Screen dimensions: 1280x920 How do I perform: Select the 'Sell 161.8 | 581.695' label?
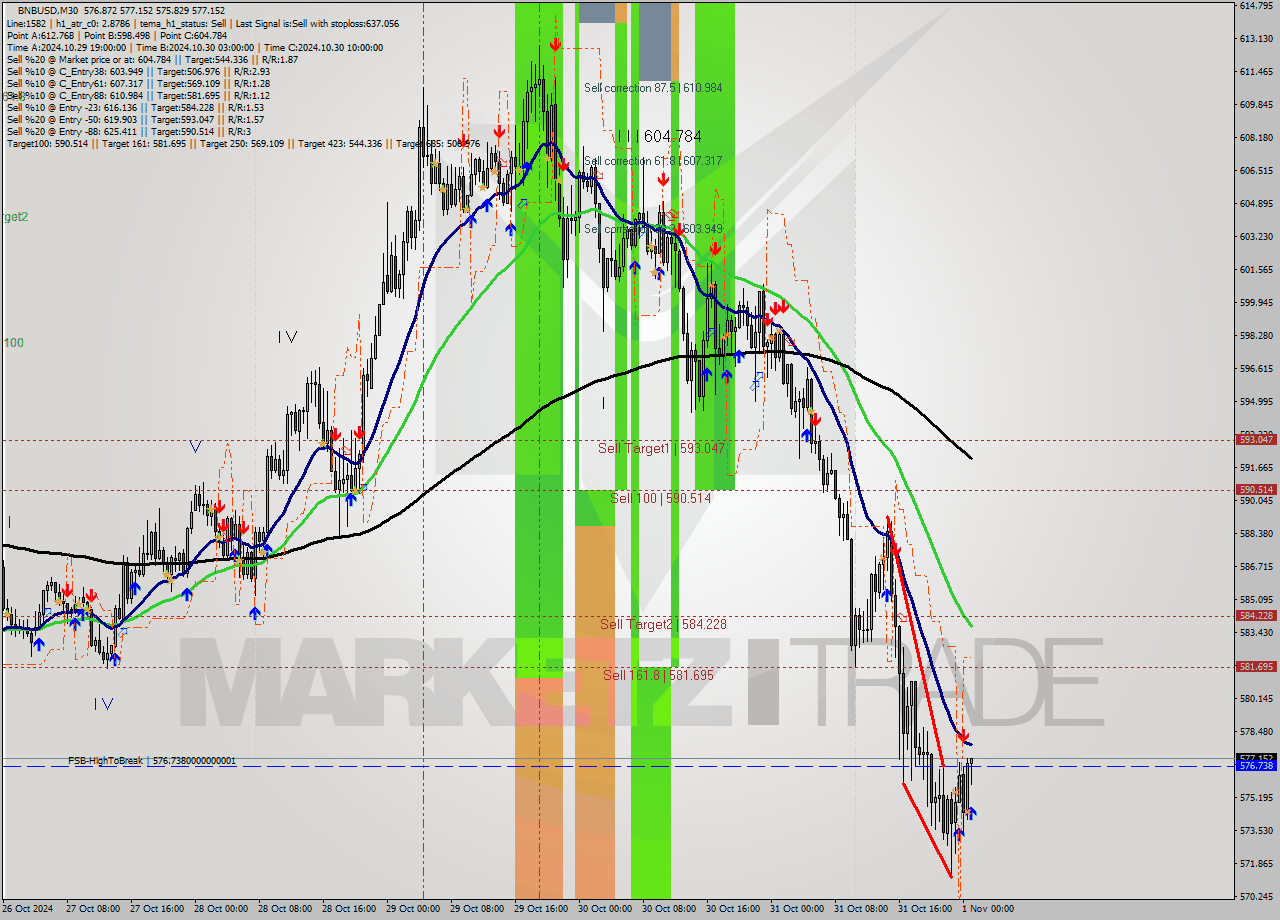(x=658, y=675)
